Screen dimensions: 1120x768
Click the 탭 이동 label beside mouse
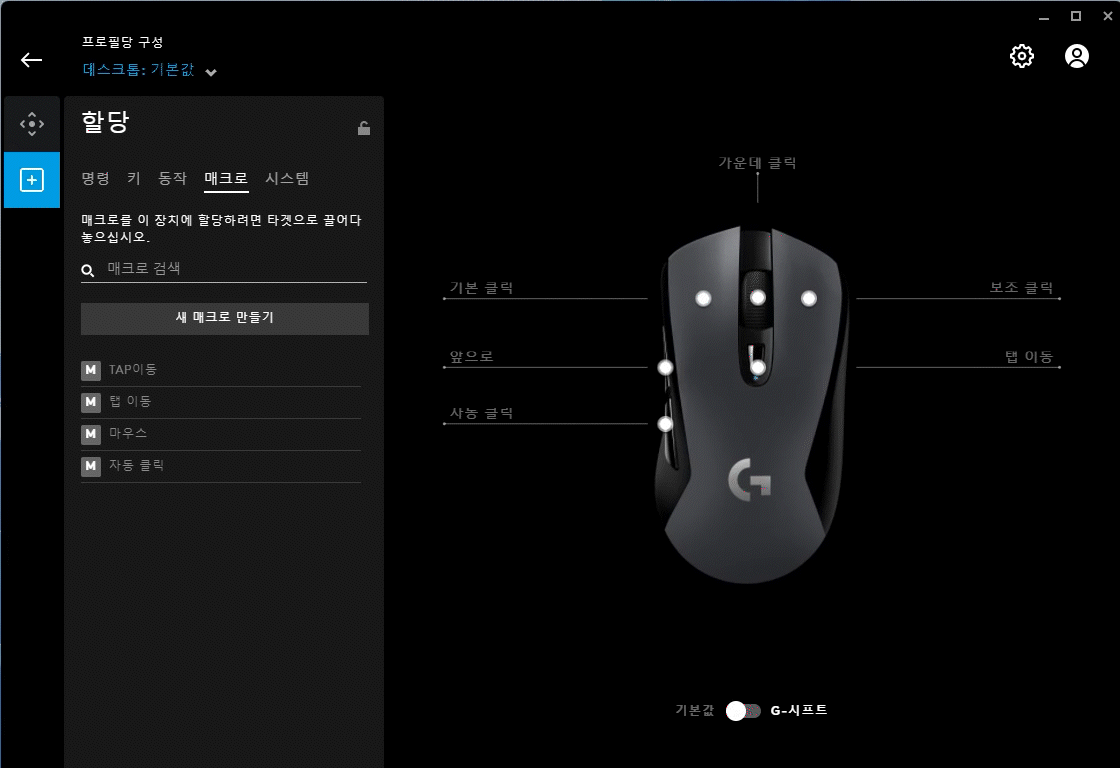pyautogui.click(x=1029, y=356)
